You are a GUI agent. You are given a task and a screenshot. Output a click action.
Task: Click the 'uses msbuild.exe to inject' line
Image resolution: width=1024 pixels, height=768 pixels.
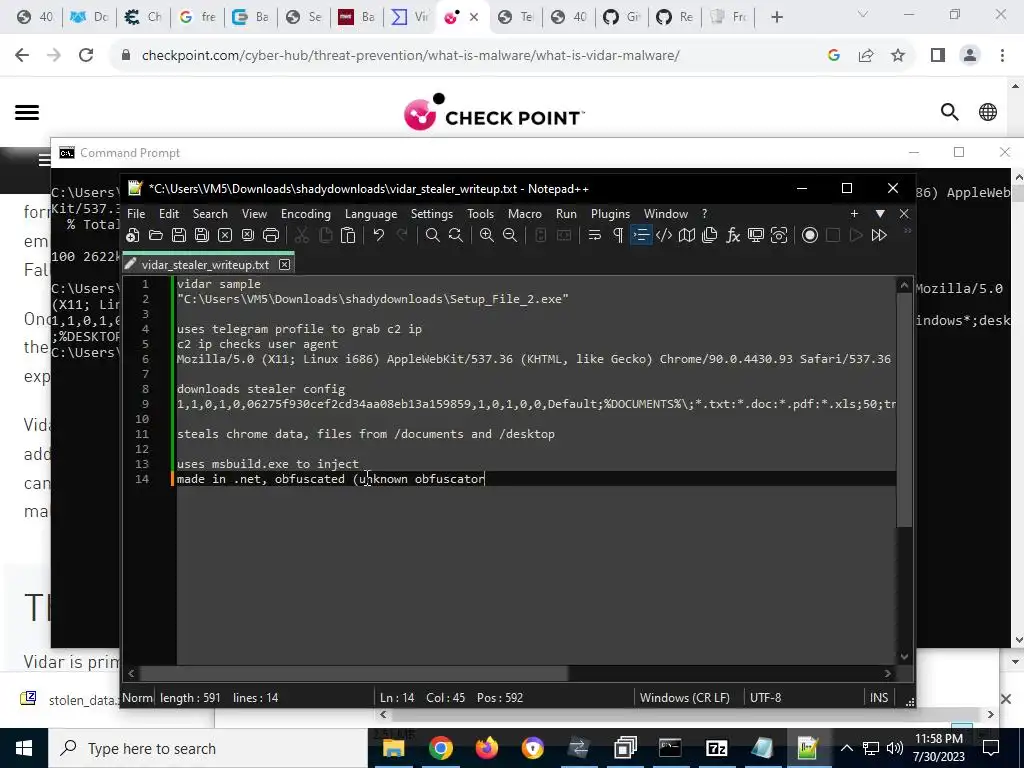pos(268,464)
